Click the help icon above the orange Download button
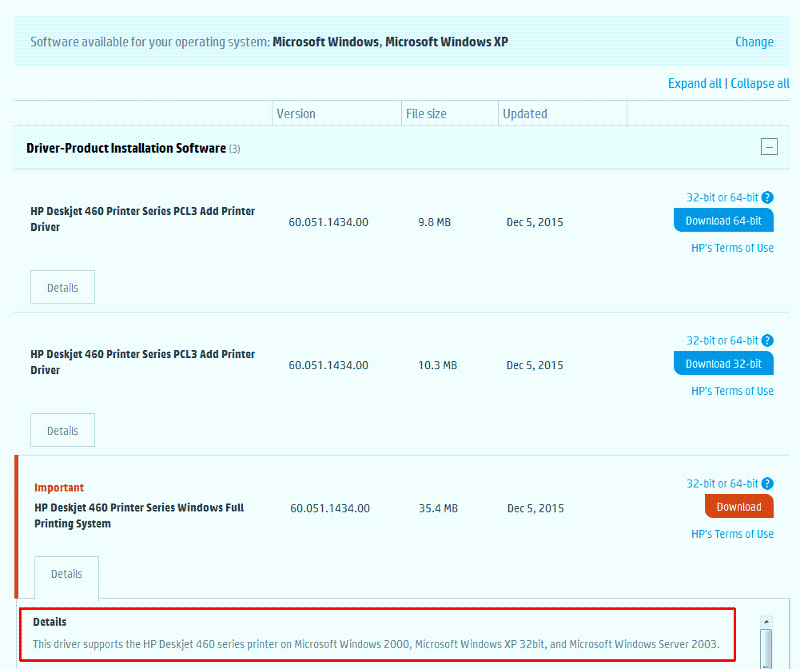 tap(767, 484)
